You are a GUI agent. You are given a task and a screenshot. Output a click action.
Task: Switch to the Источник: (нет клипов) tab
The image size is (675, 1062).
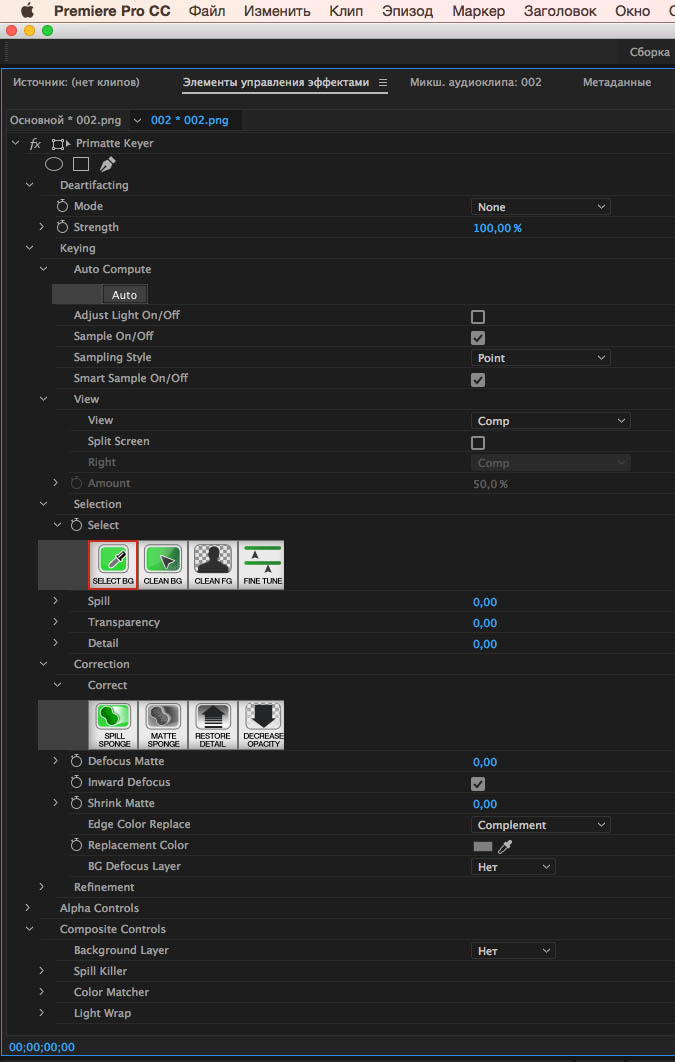tap(76, 82)
